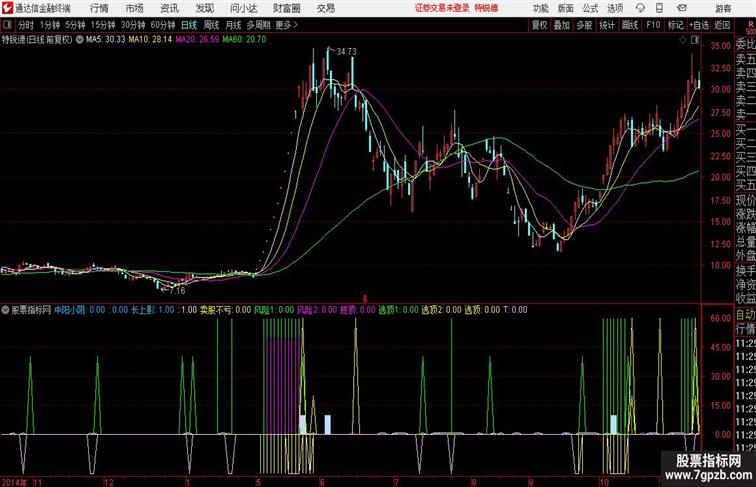Toggle the left sidebar panel icon

pyautogui.click(x=7, y=25)
